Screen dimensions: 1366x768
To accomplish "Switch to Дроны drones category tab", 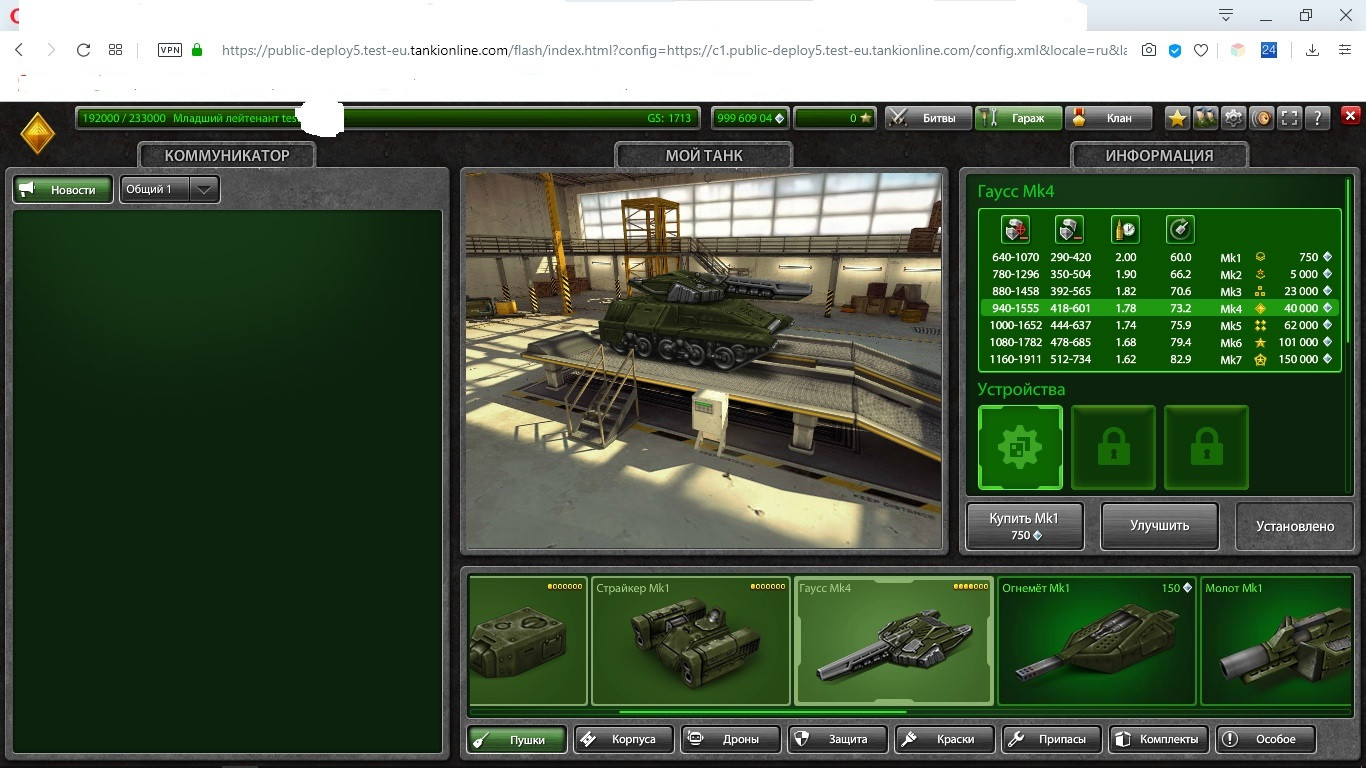I will pos(730,740).
